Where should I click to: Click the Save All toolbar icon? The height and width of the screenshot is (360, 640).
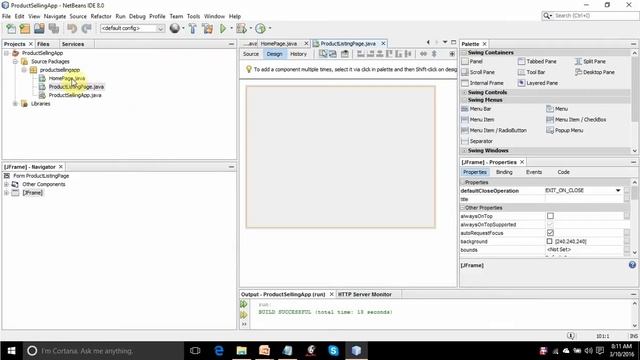[x=54, y=28]
